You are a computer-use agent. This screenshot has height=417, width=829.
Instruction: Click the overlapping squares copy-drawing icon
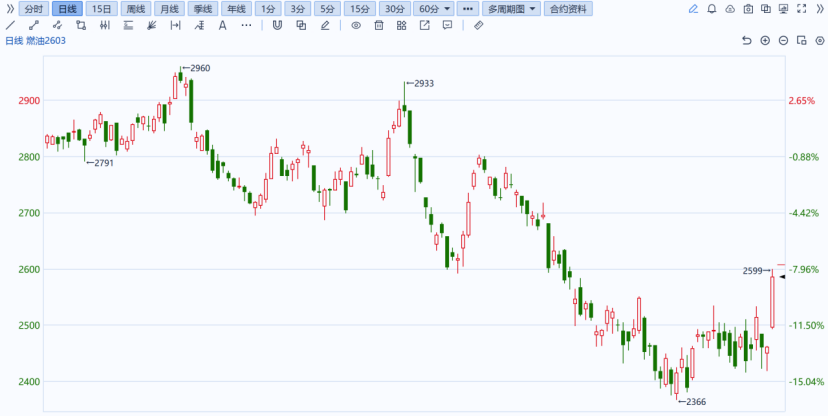click(x=301, y=25)
